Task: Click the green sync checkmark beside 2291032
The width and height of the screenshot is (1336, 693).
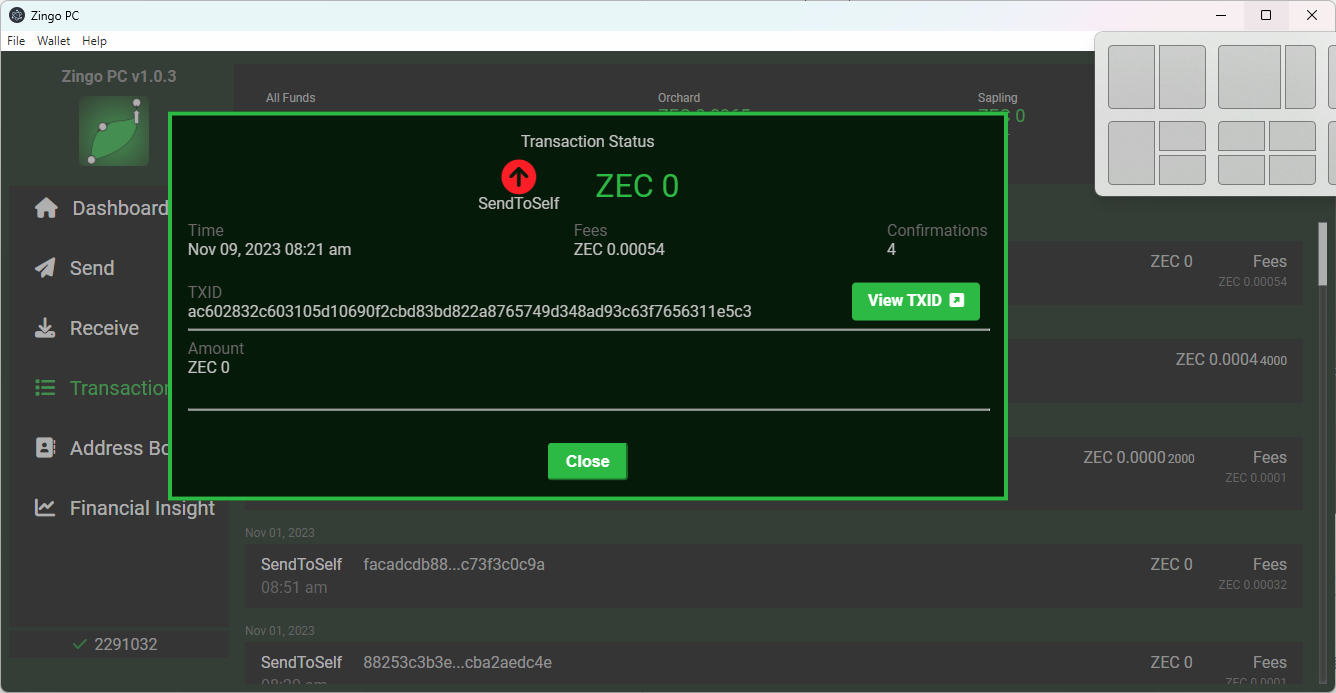Action: click(x=80, y=644)
